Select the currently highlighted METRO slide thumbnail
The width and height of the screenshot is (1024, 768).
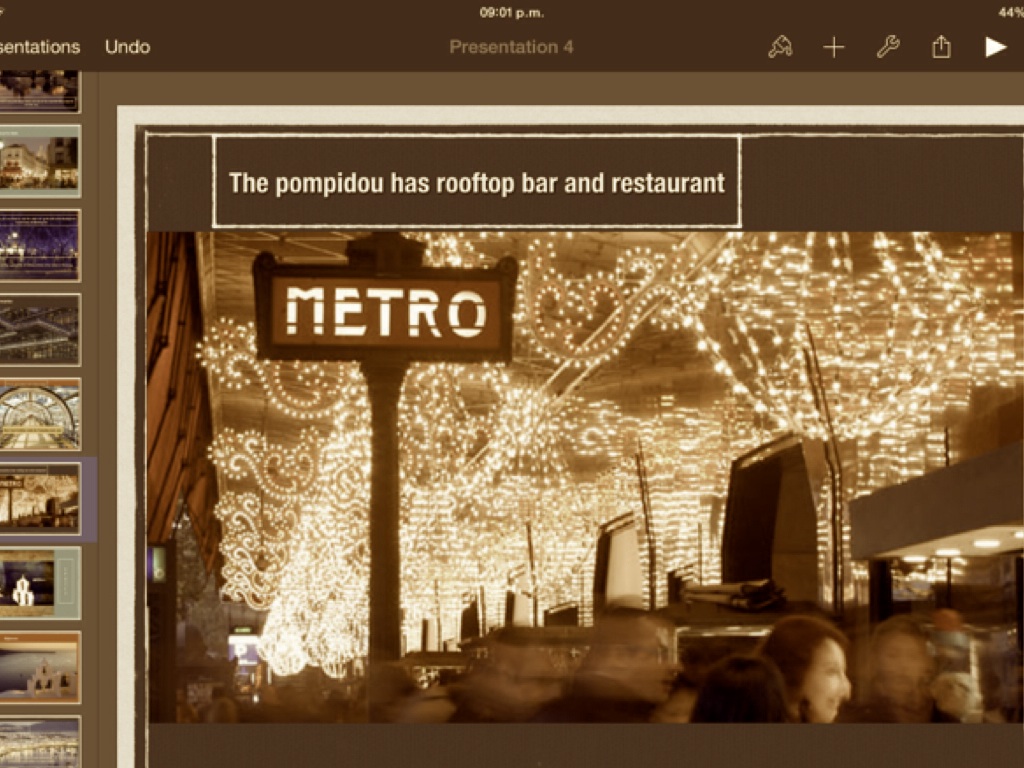pos(39,498)
